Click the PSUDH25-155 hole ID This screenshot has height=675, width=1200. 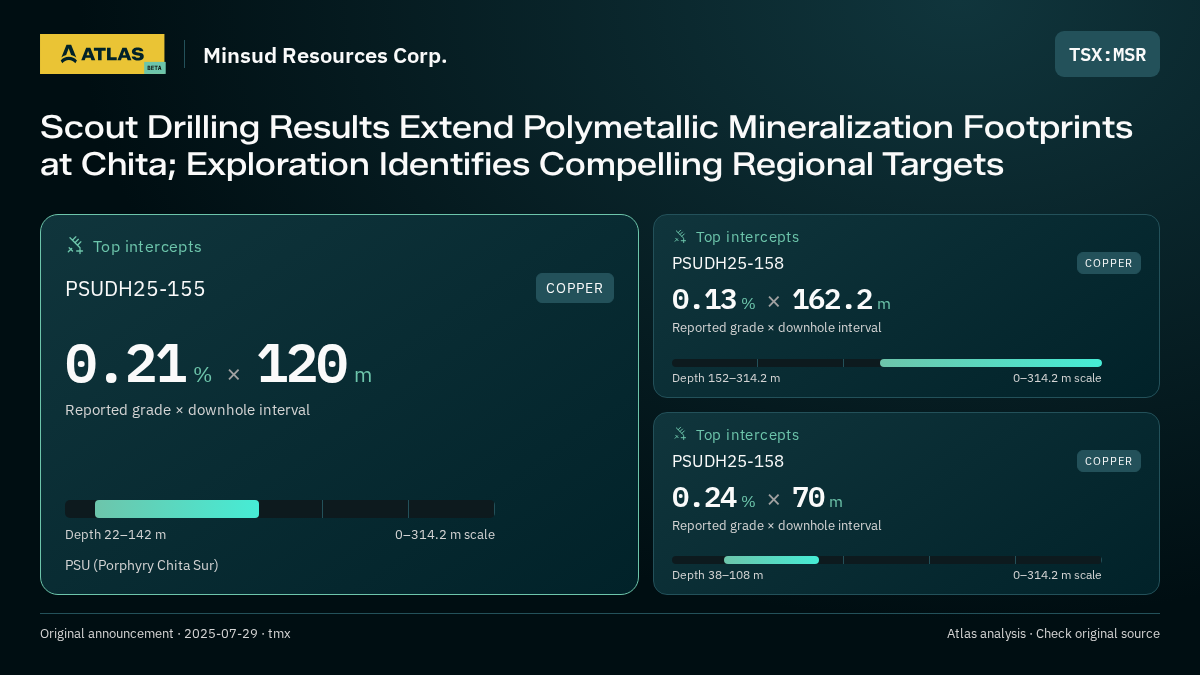[x=135, y=289]
